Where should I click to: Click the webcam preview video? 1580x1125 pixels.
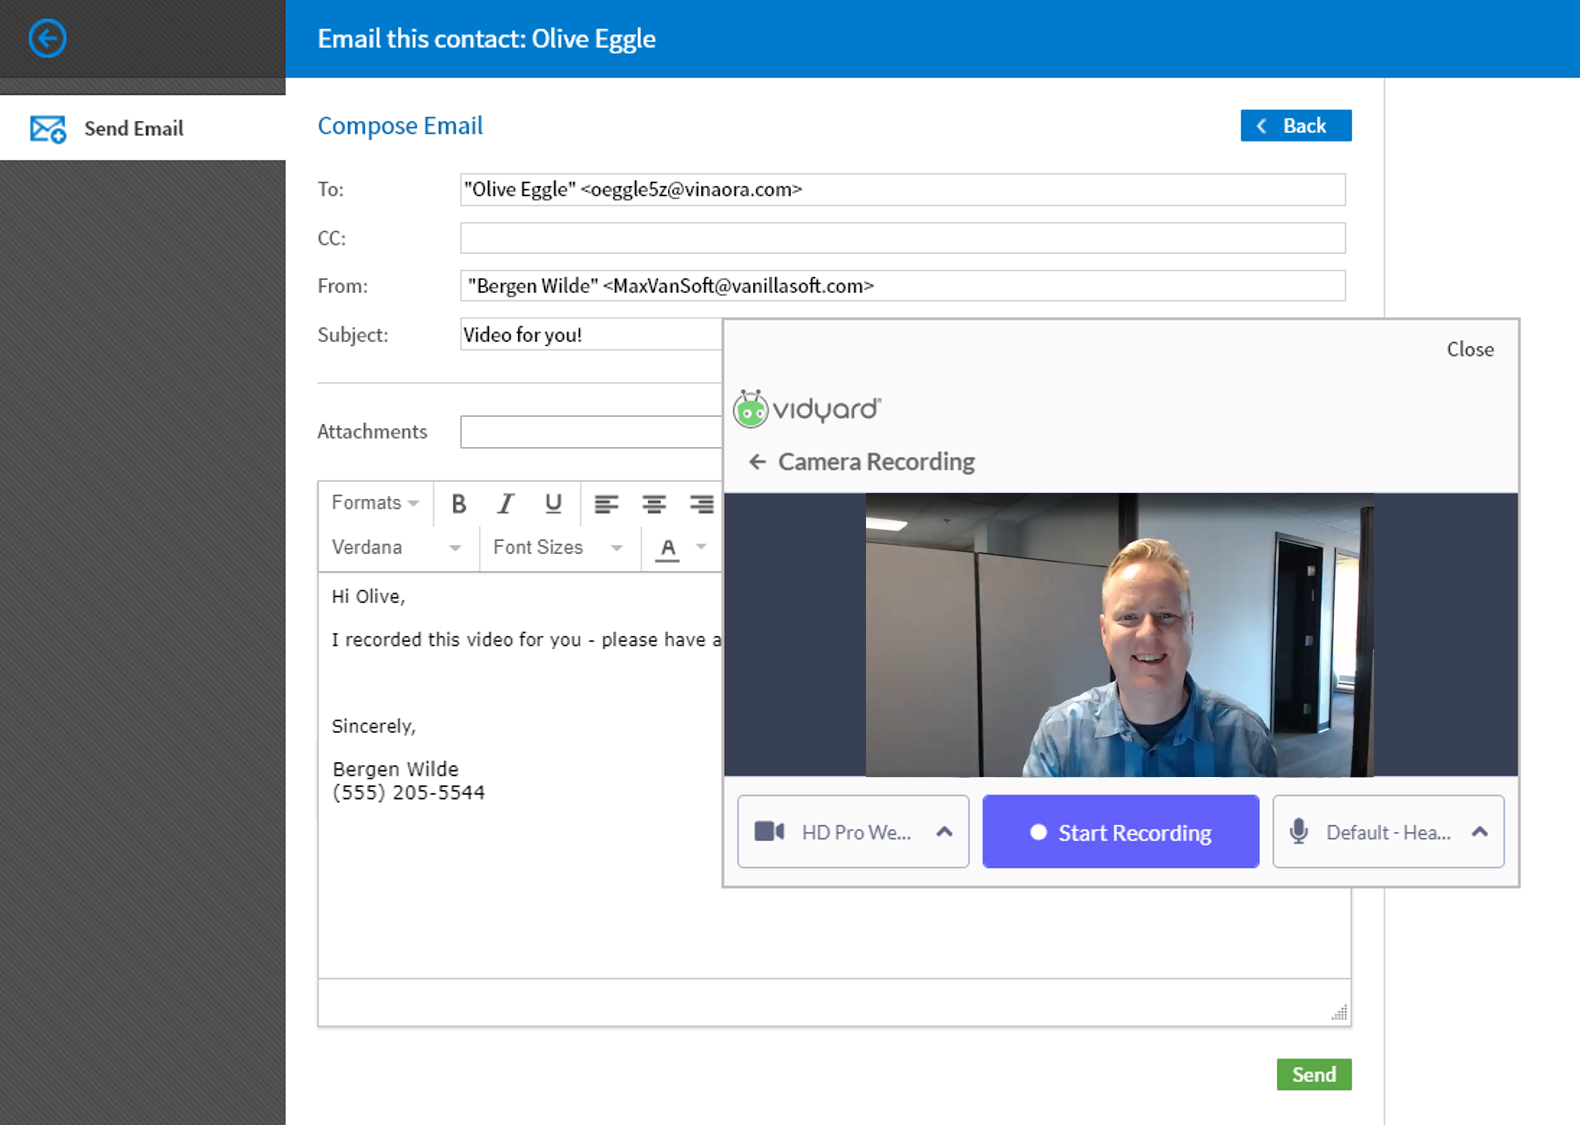click(1119, 635)
